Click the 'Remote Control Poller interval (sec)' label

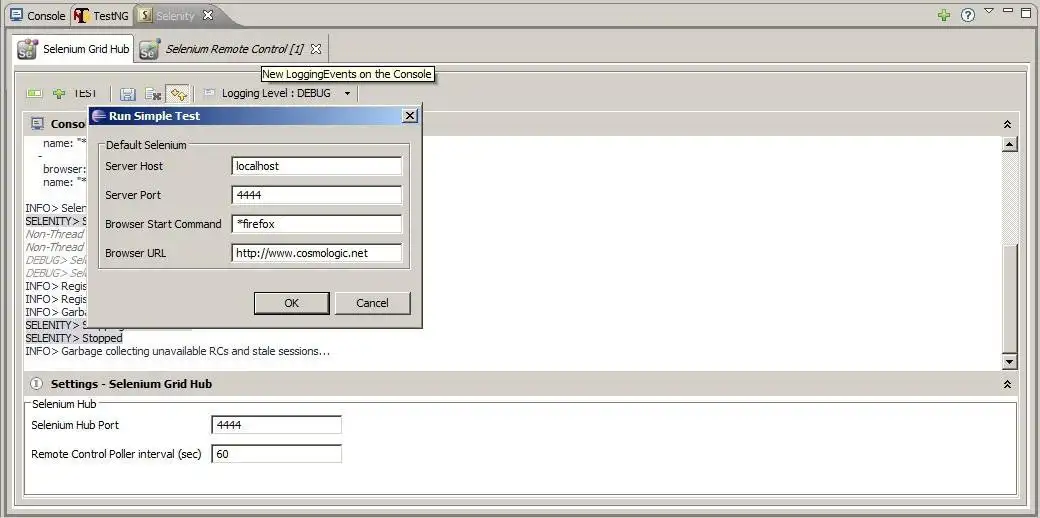116,454
